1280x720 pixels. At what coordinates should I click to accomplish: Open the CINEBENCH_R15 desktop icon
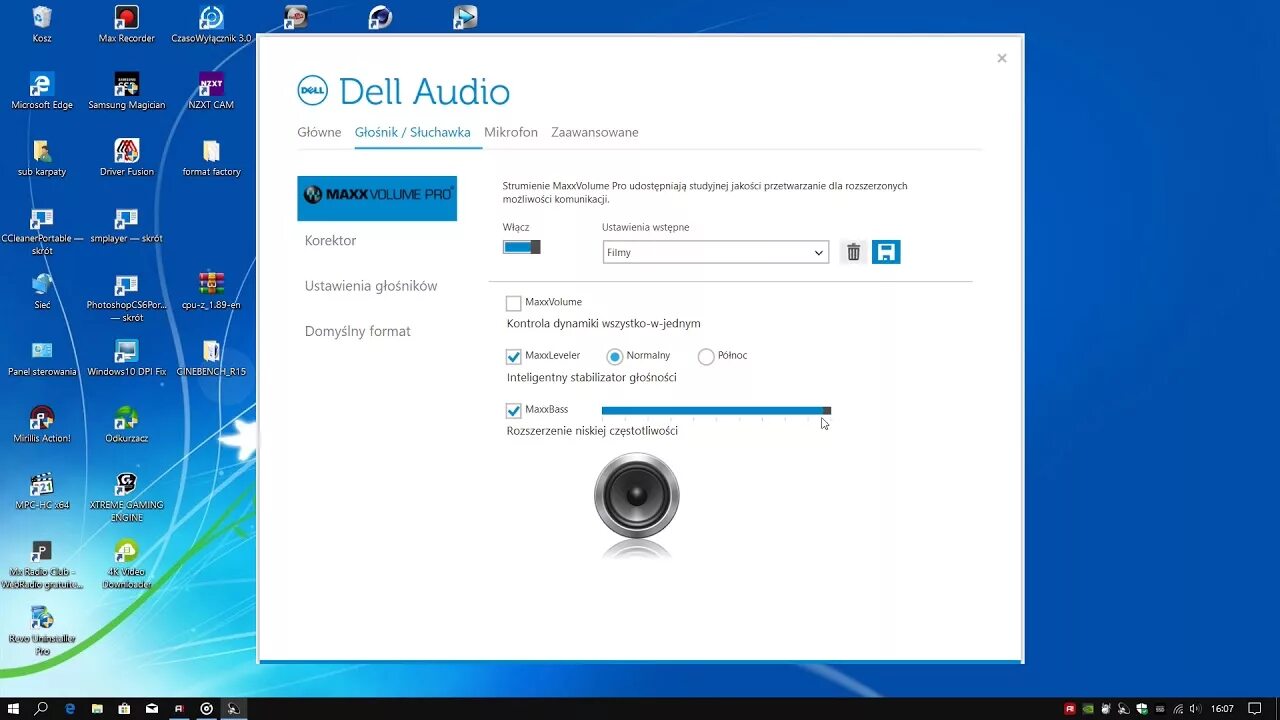[211, 358]
